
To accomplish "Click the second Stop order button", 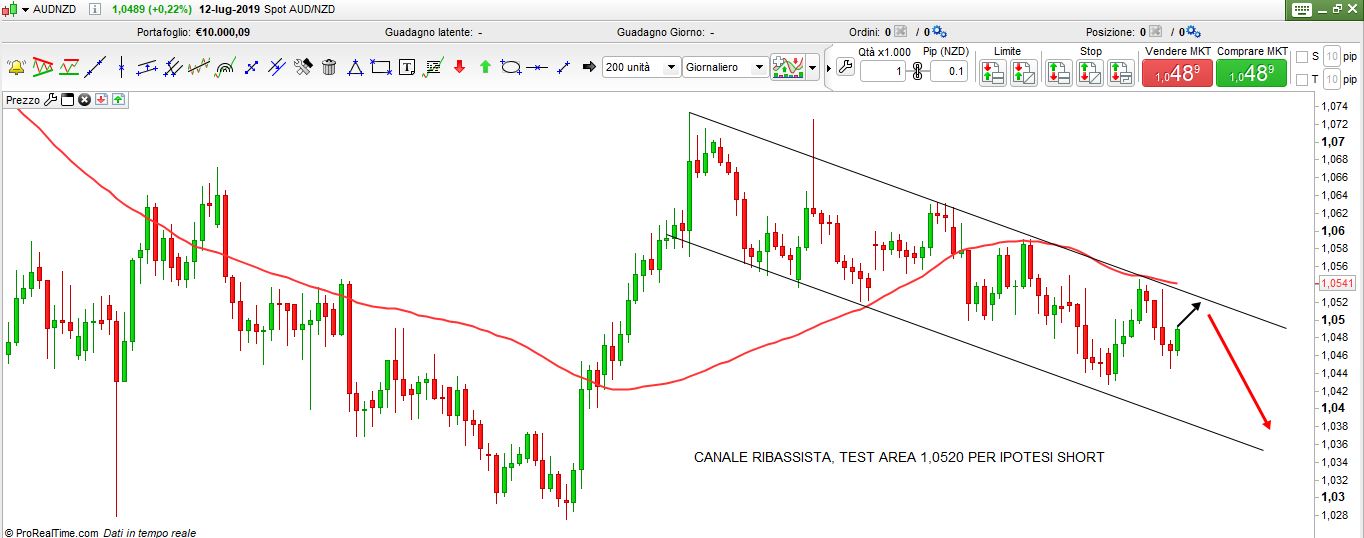I will [x=1089, y=72].
